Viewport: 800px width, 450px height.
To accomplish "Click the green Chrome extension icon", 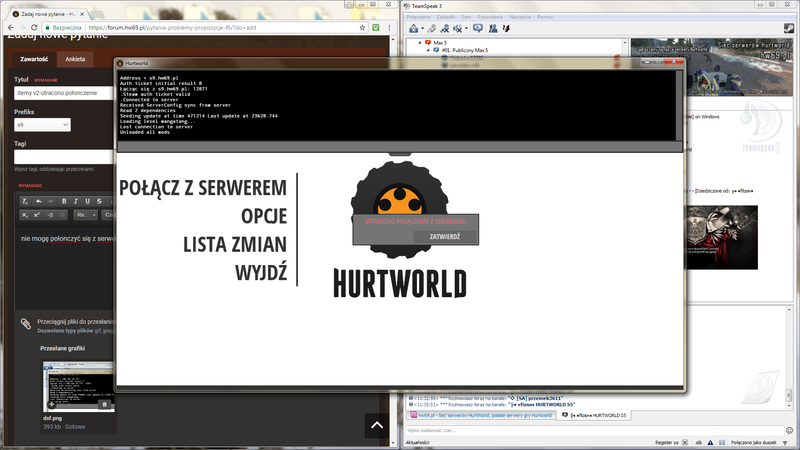I will click(376, 28).
